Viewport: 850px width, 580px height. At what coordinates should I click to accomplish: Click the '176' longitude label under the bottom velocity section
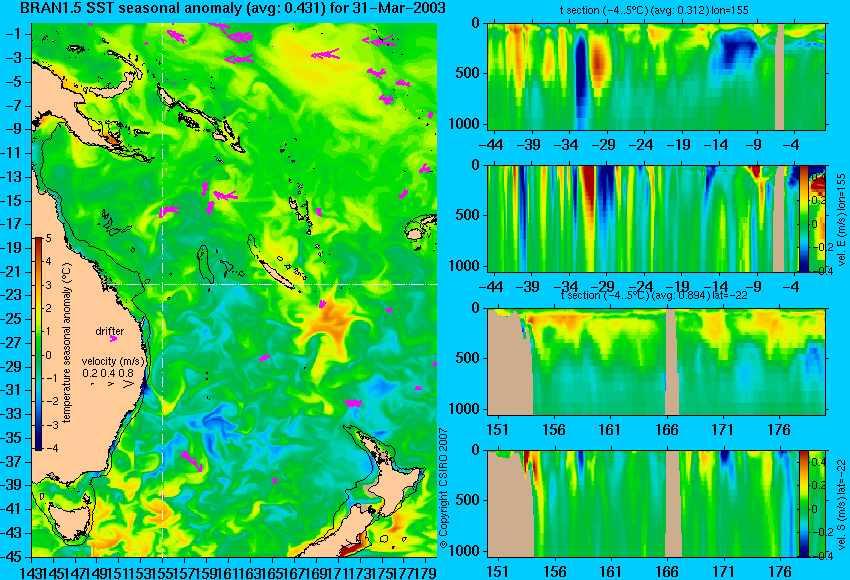click(780, 571)
